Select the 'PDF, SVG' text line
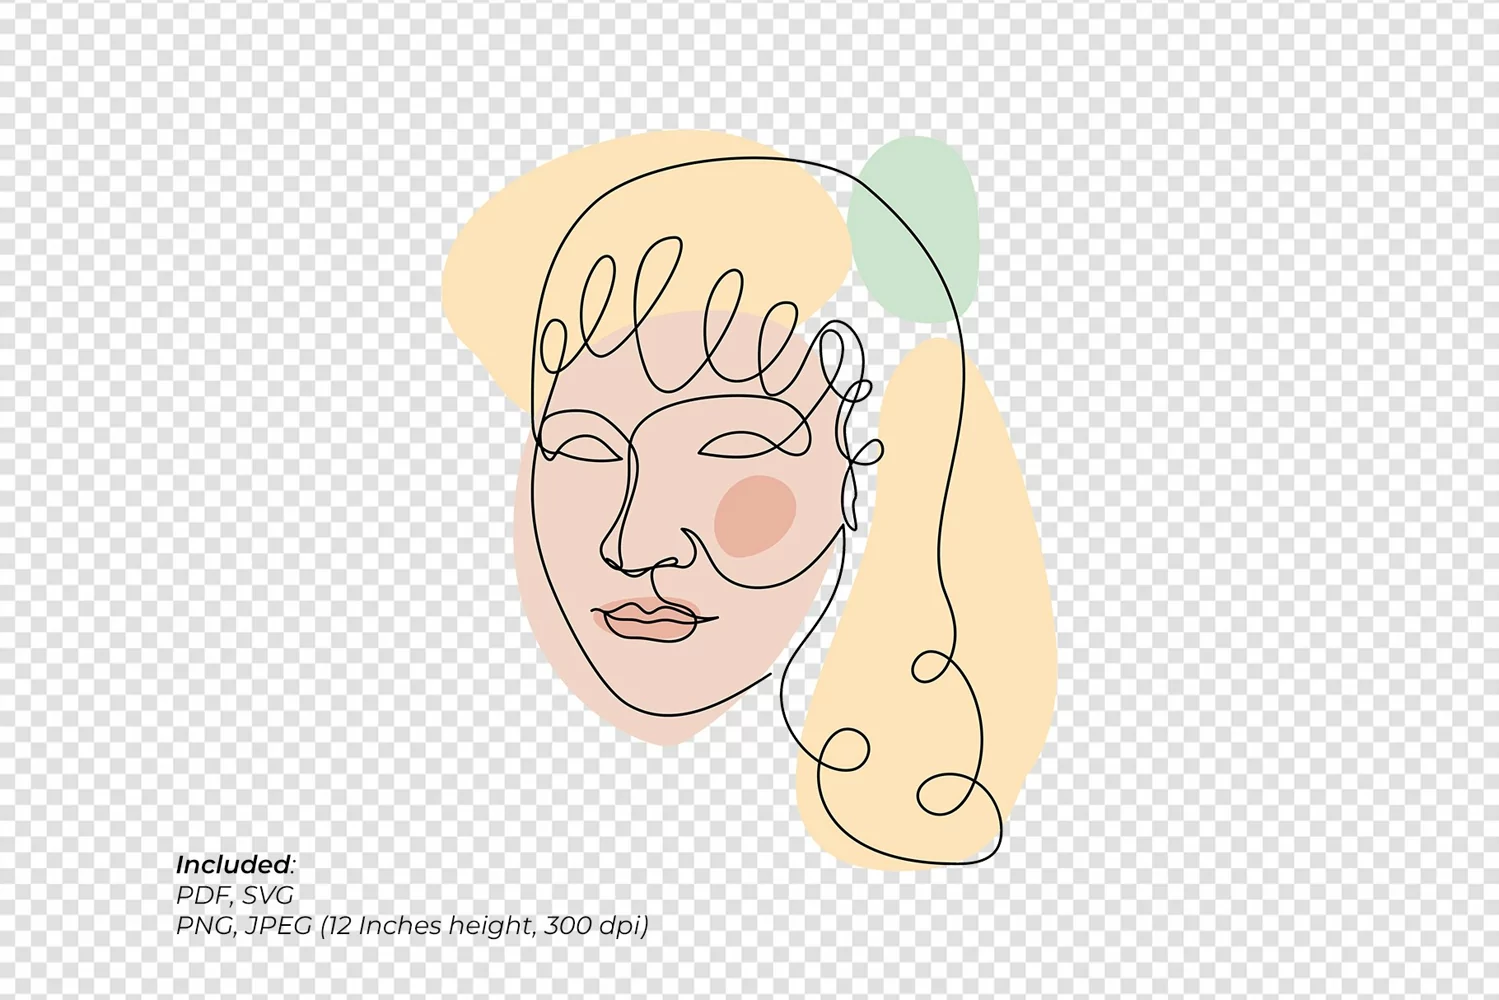This screenshot has width=1499, height=1000. (235, 895)
